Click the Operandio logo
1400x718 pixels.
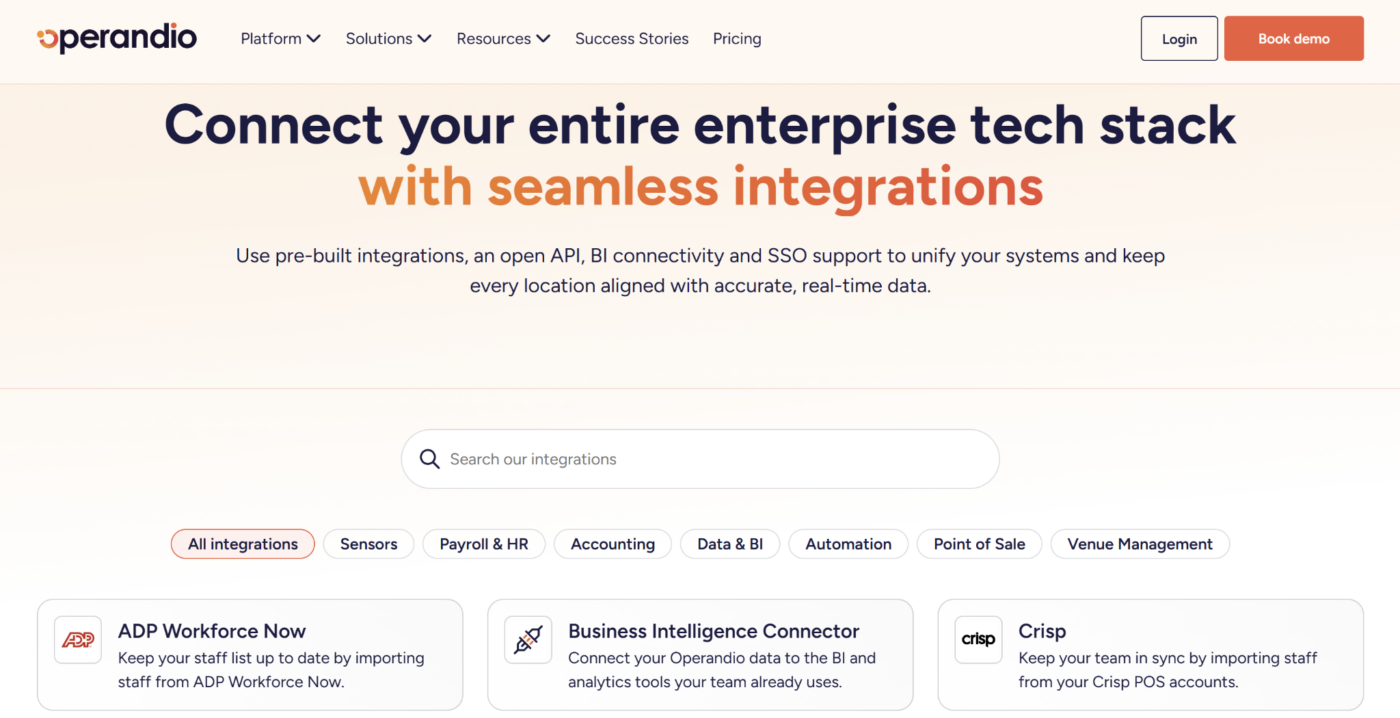pyautogui.click(x=117, y=38)
